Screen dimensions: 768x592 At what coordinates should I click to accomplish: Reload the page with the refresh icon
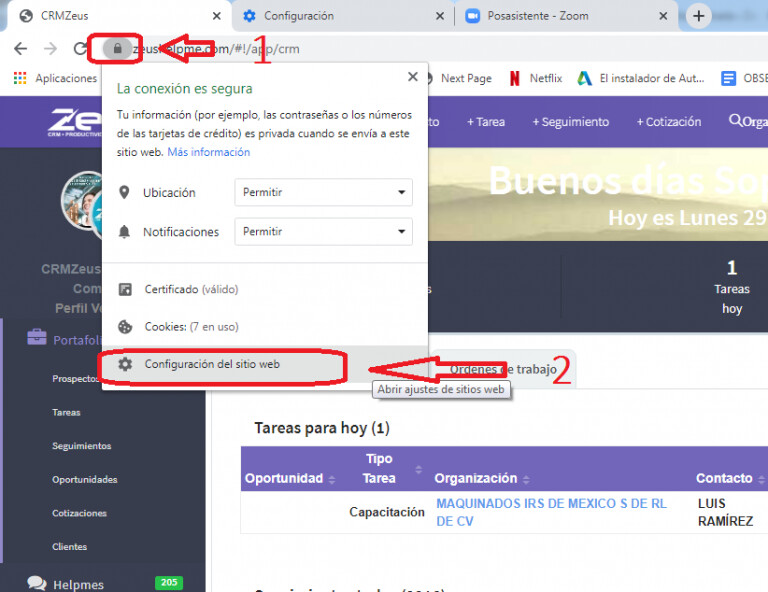pyautogui.click(x=80, y=48)
